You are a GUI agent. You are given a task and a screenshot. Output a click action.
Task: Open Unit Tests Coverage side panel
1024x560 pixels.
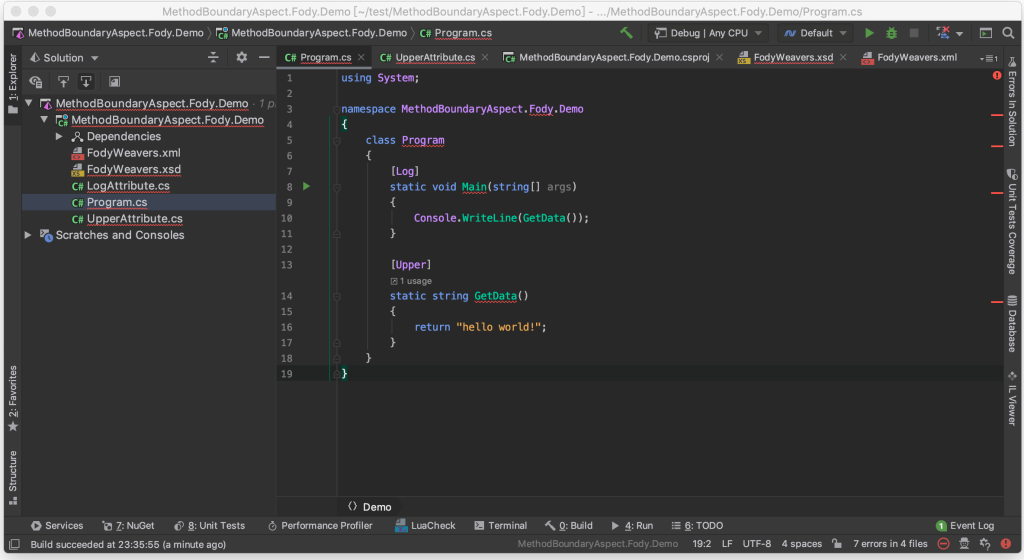pos(1012,222)
